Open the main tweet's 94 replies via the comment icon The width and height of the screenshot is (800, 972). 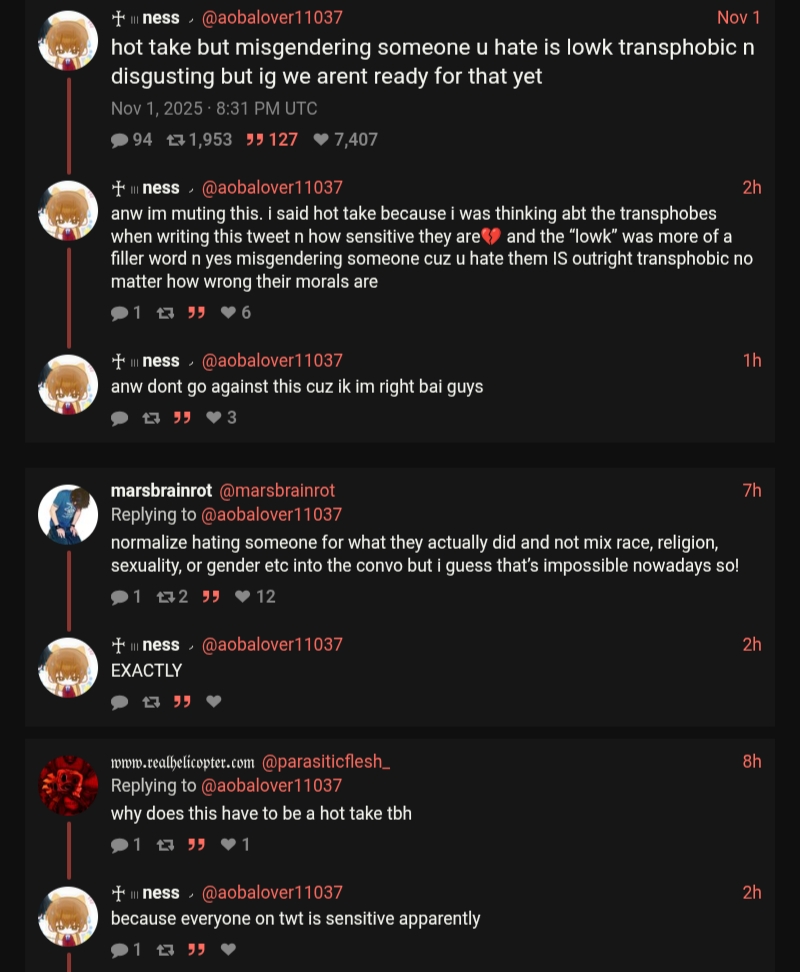click(x=120, y=140)
